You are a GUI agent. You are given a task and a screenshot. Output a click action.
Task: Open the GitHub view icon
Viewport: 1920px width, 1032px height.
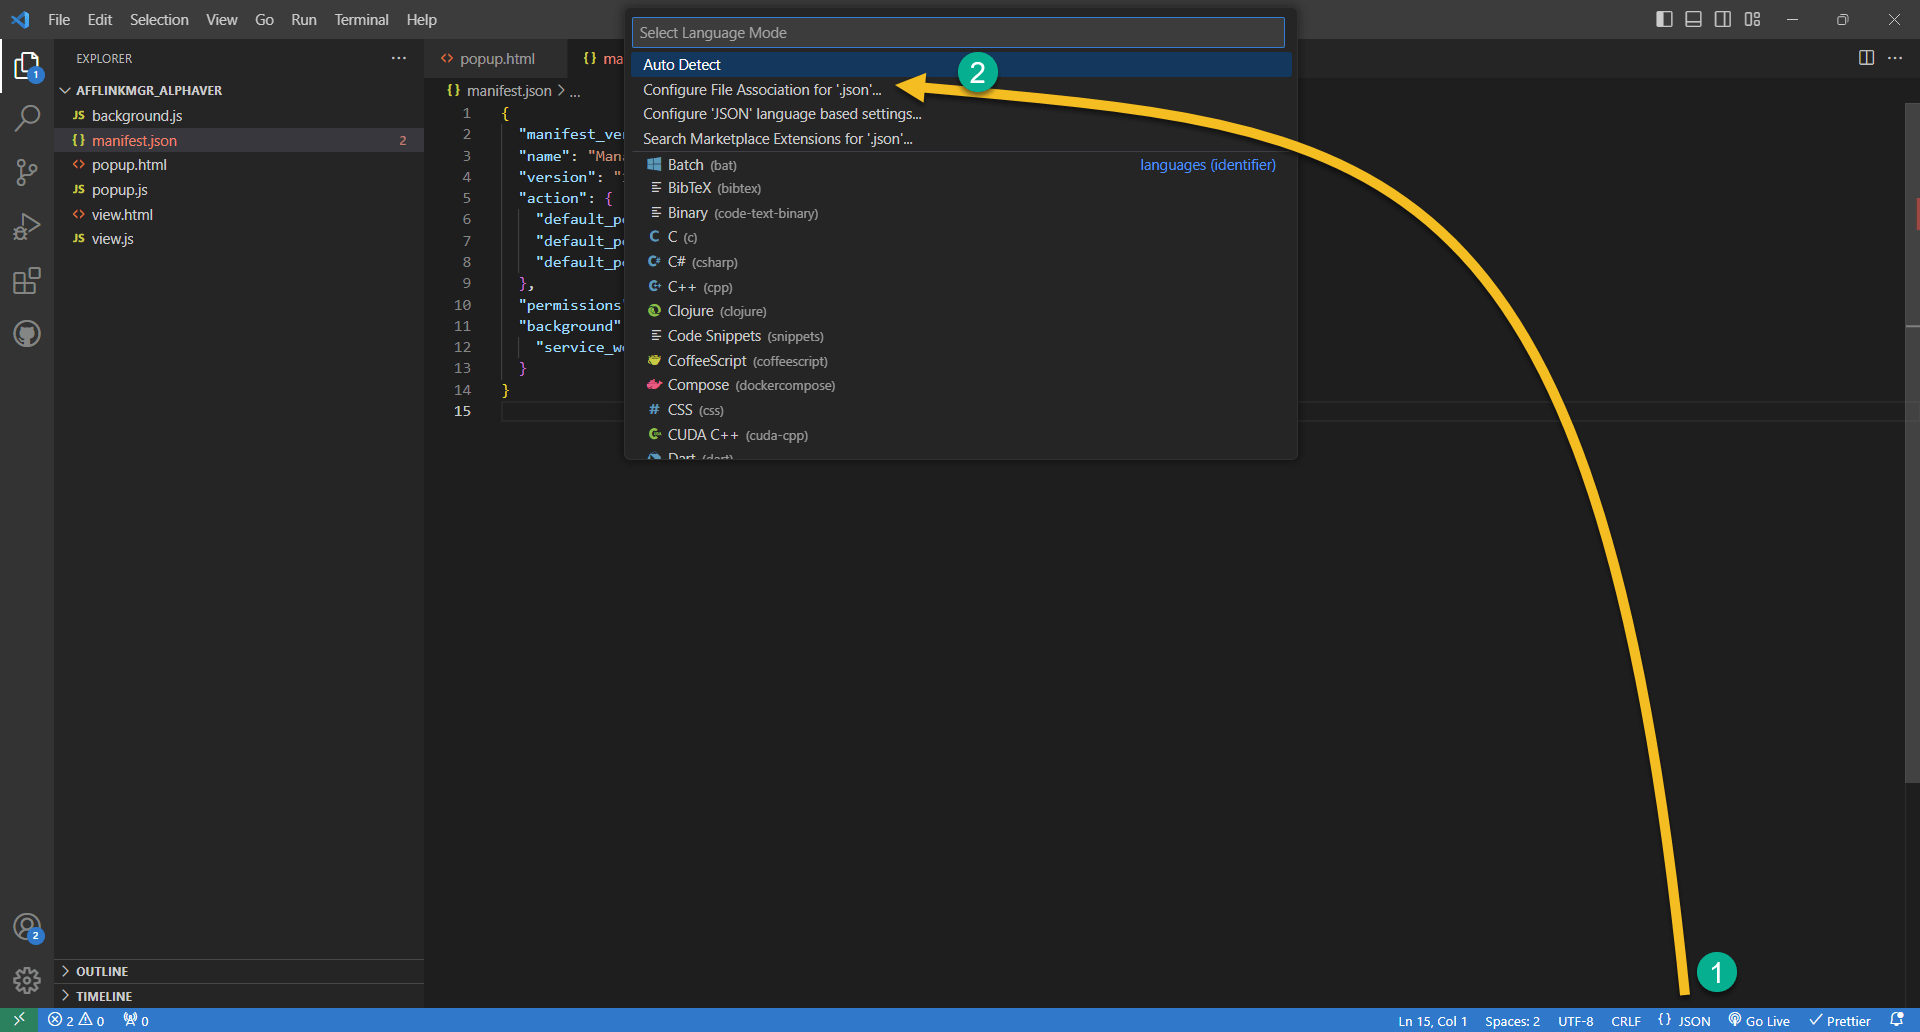click(27, 334)
